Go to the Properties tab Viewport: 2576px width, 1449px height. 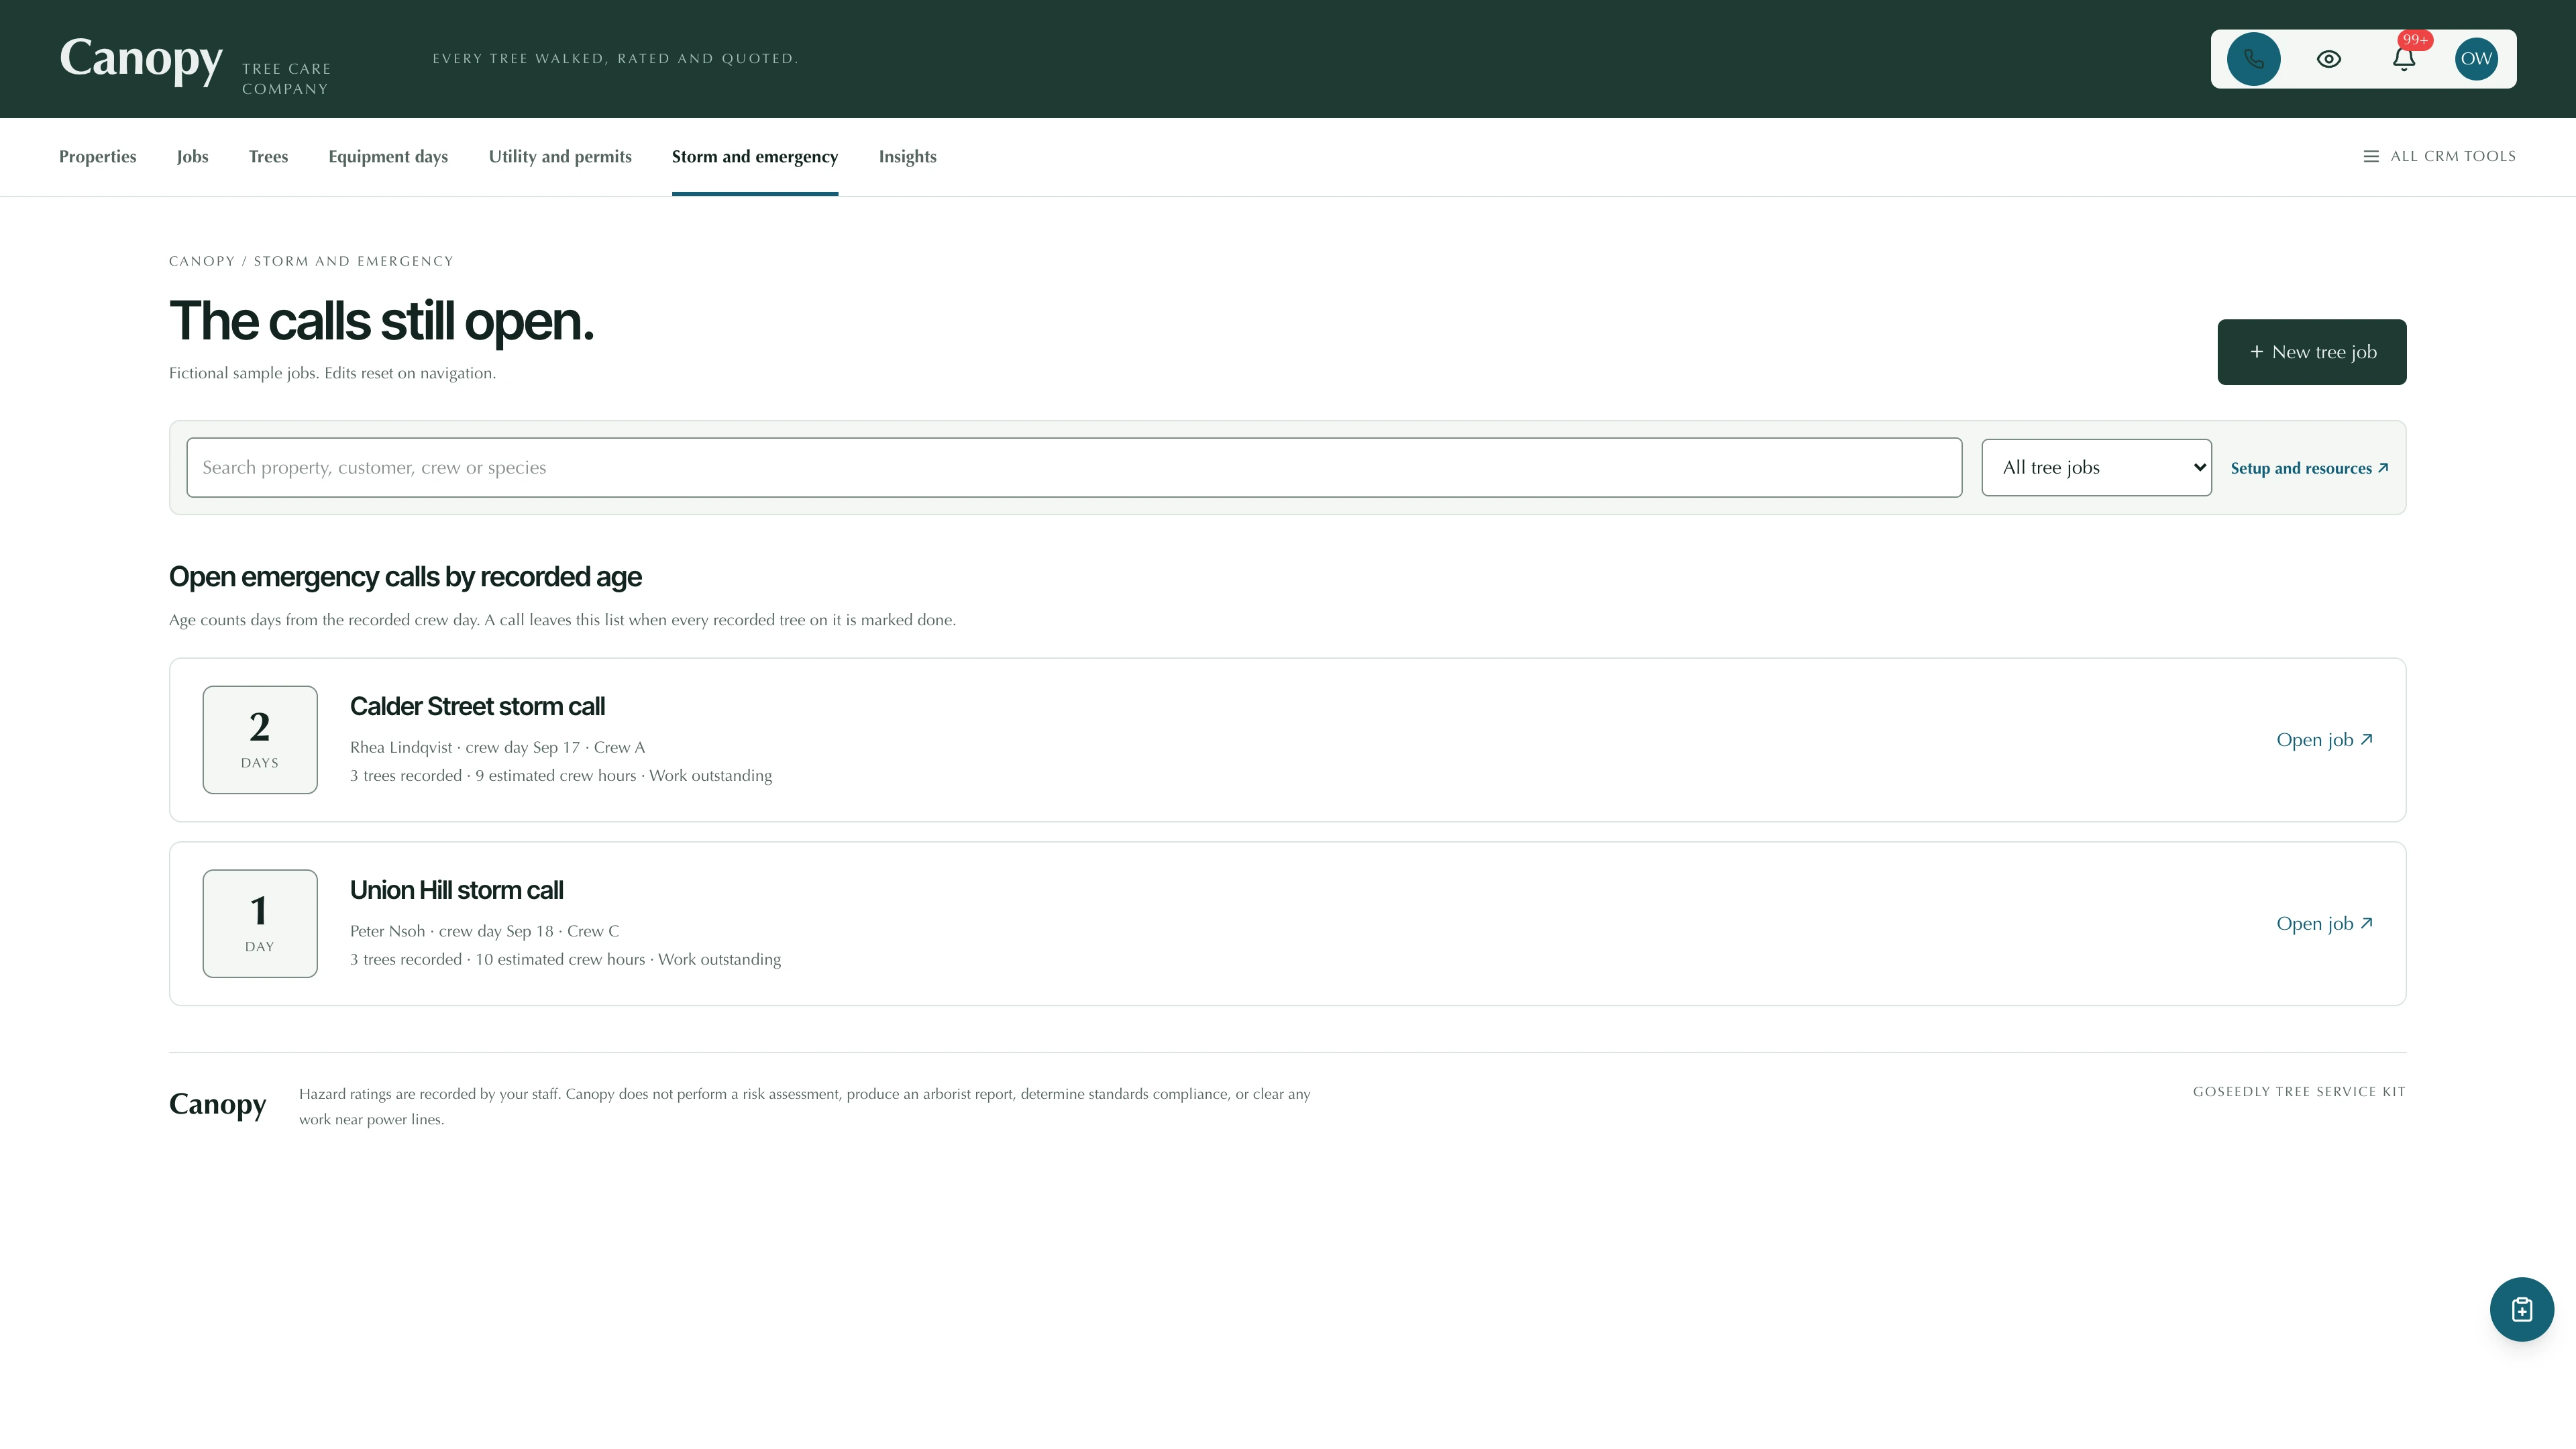pos(97,156)
